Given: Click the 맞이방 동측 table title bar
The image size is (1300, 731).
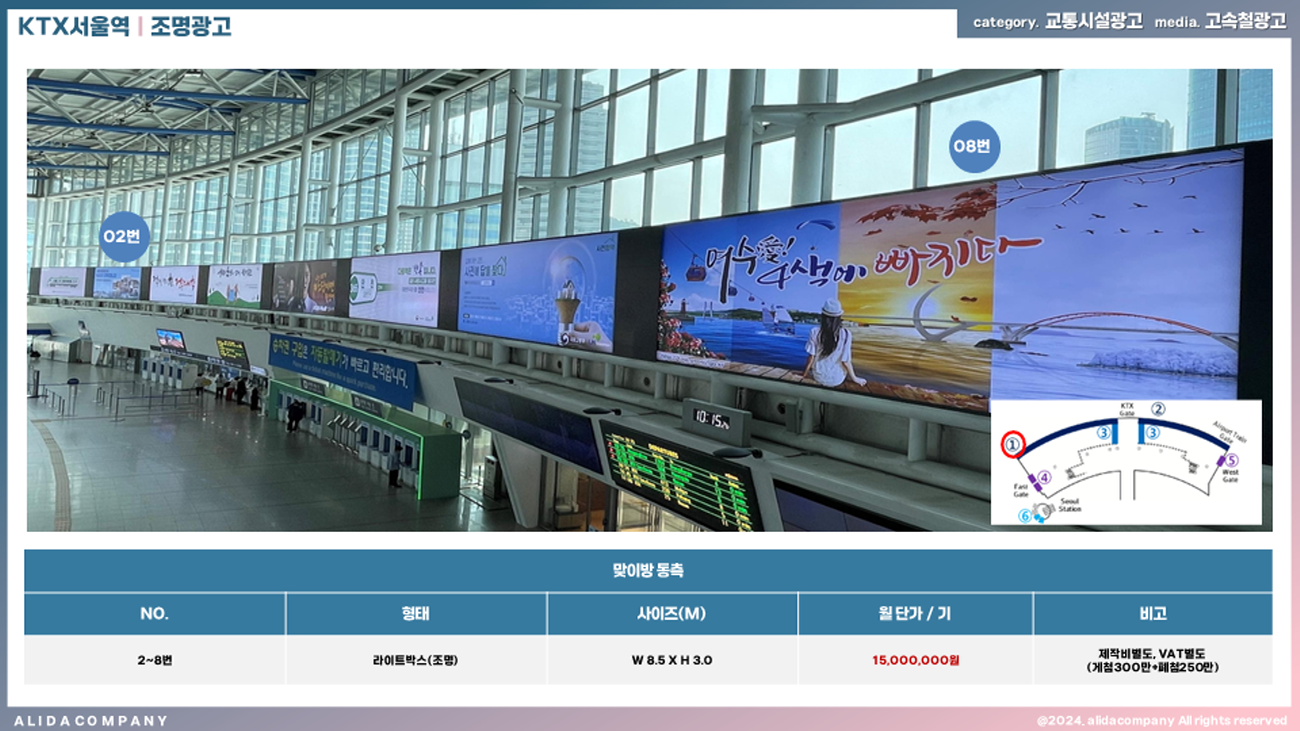Looking at the screenshot, I should 648,571.
